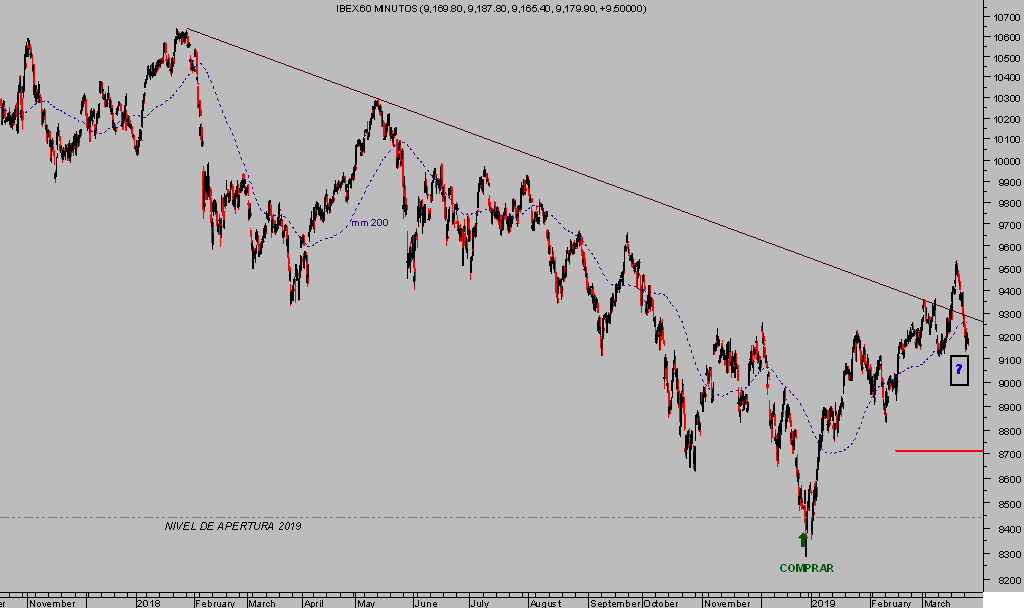Click the September date axis label
This screenshot has height=608, width=1024.
coord(615,603)
